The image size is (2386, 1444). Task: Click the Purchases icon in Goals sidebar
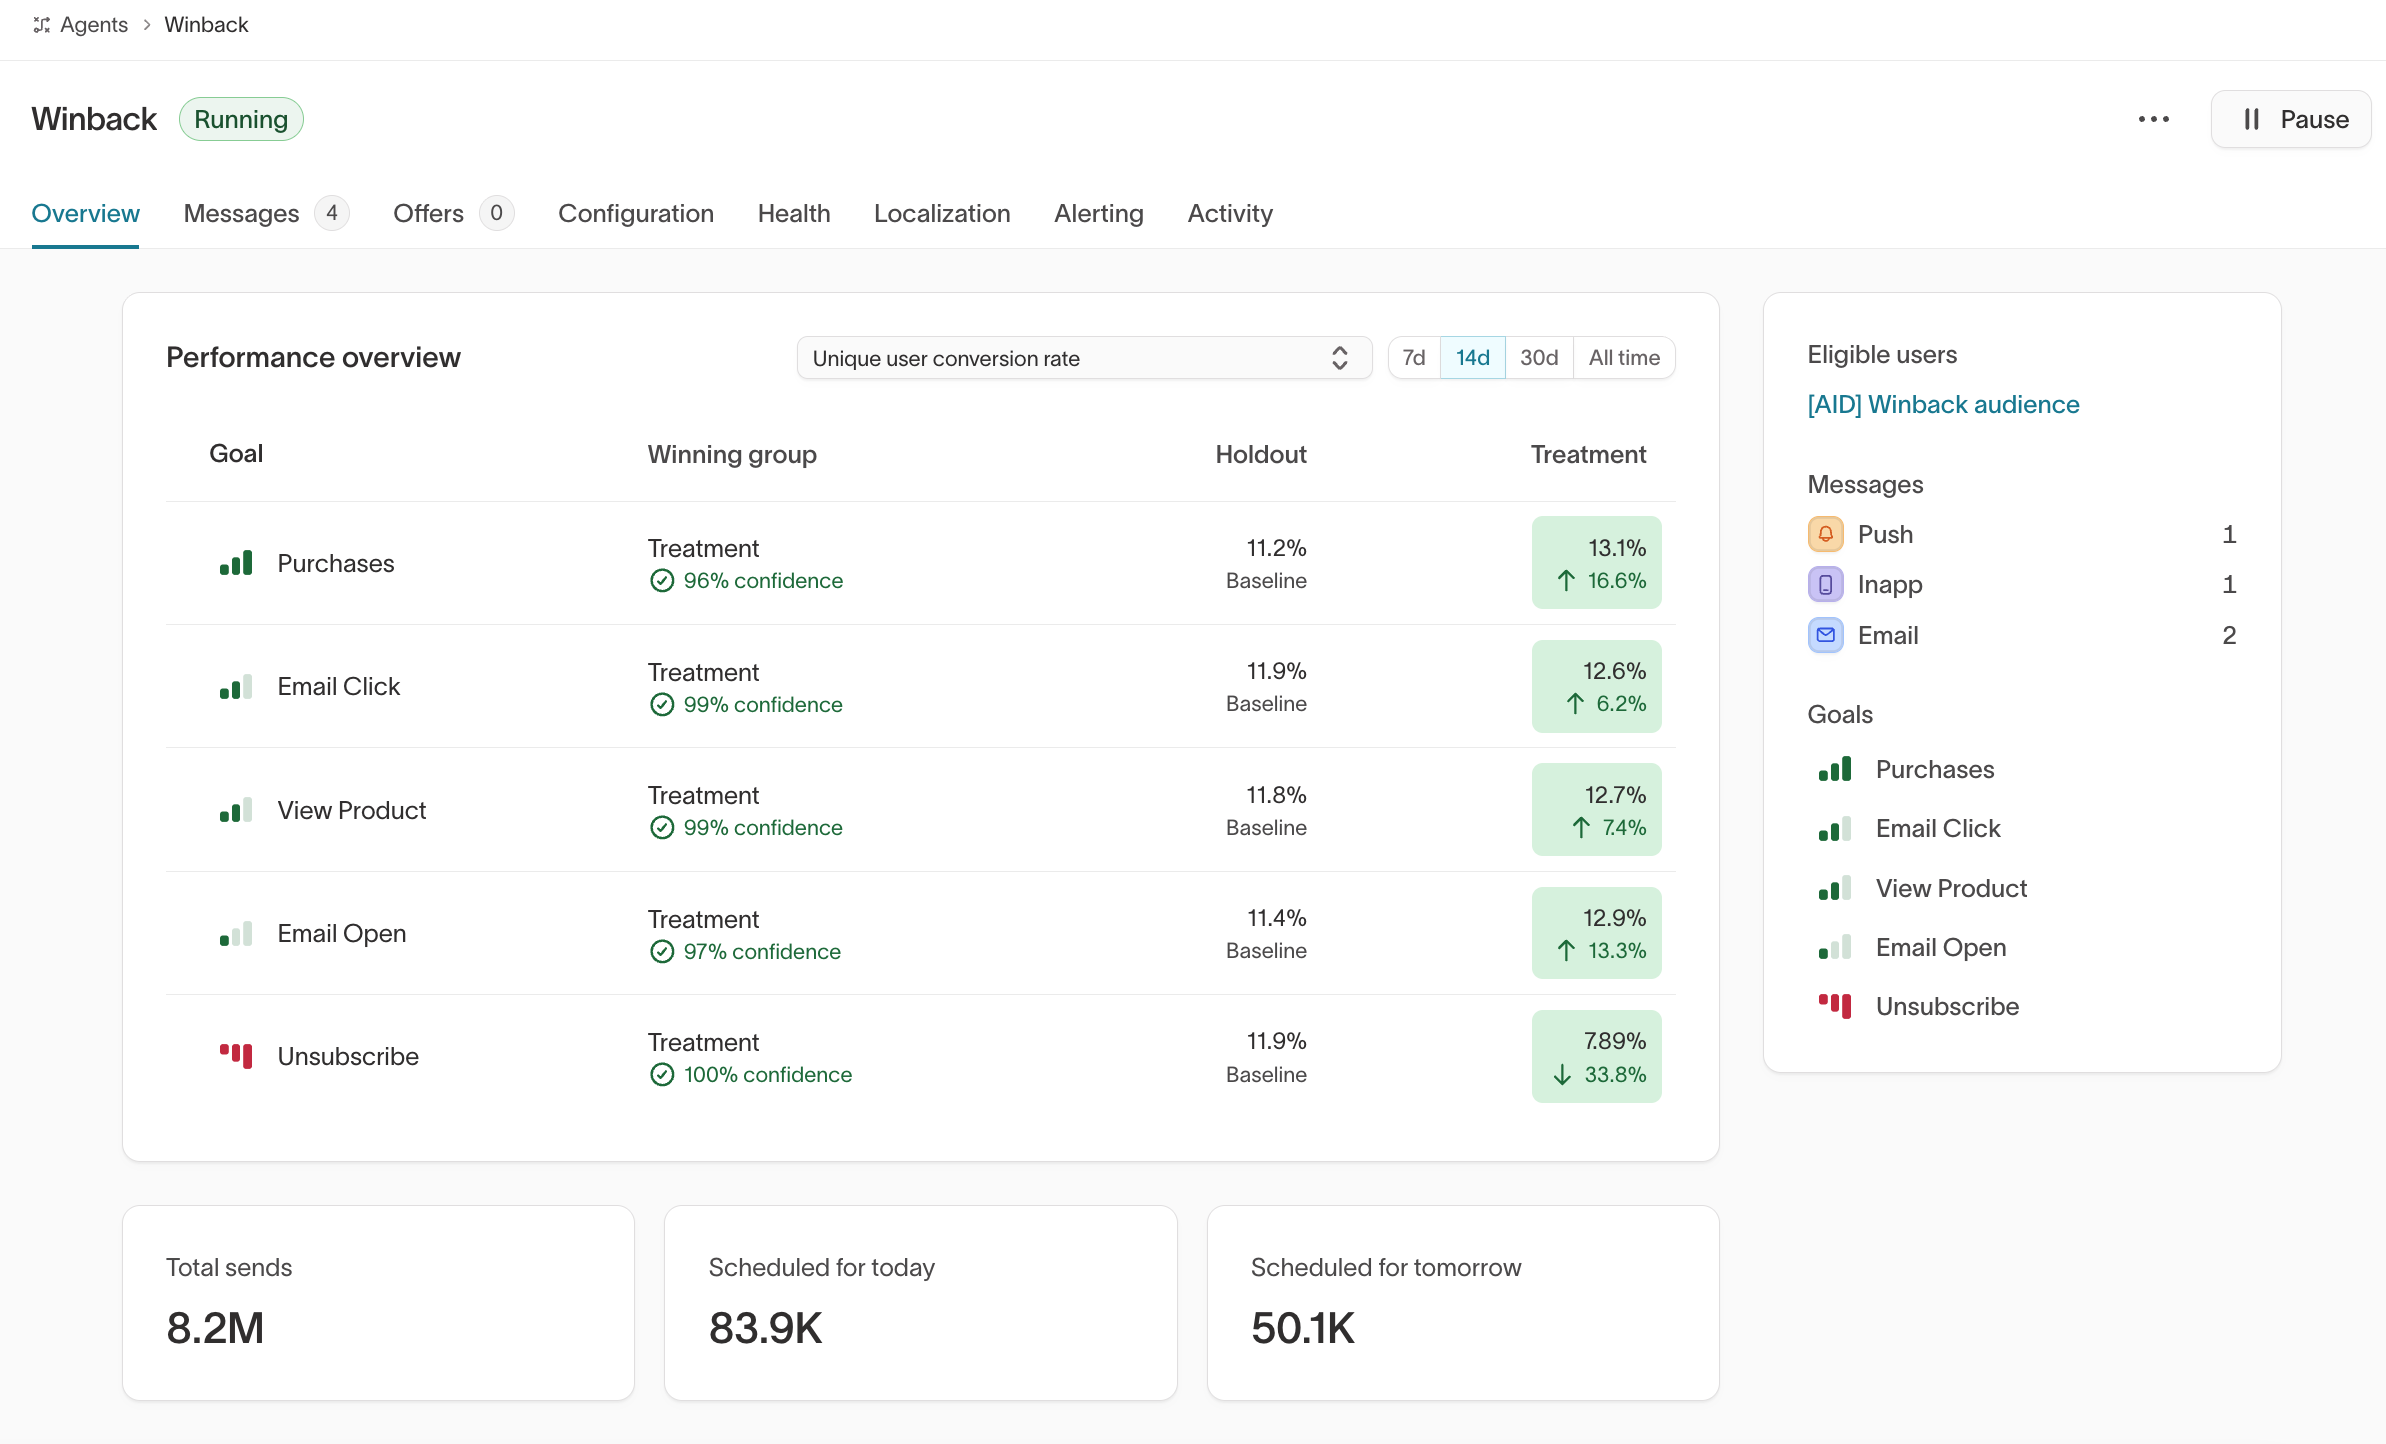tap(1835, 769)
